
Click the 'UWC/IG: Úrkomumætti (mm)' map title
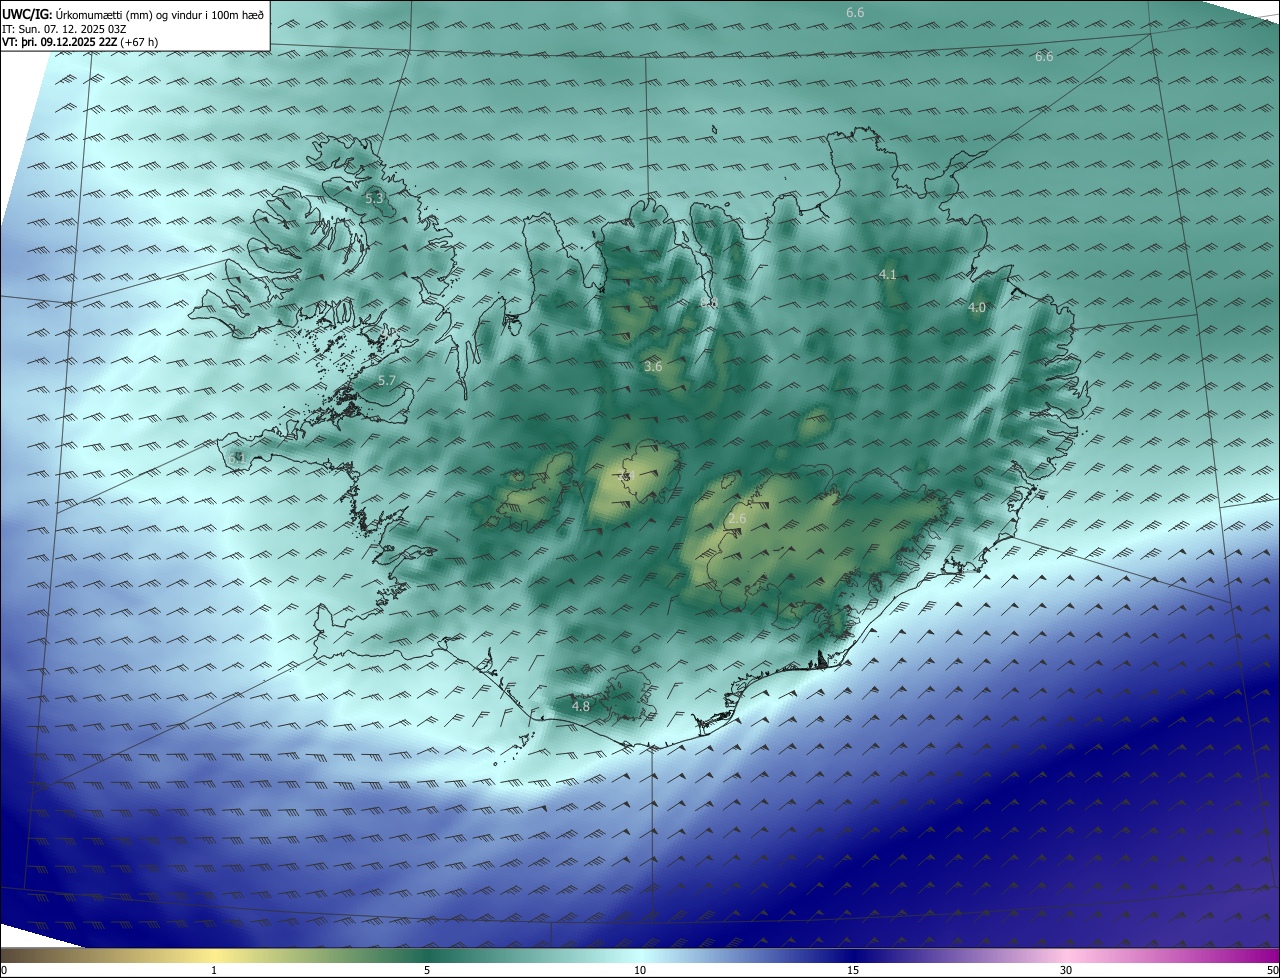[x=134, y=14]
